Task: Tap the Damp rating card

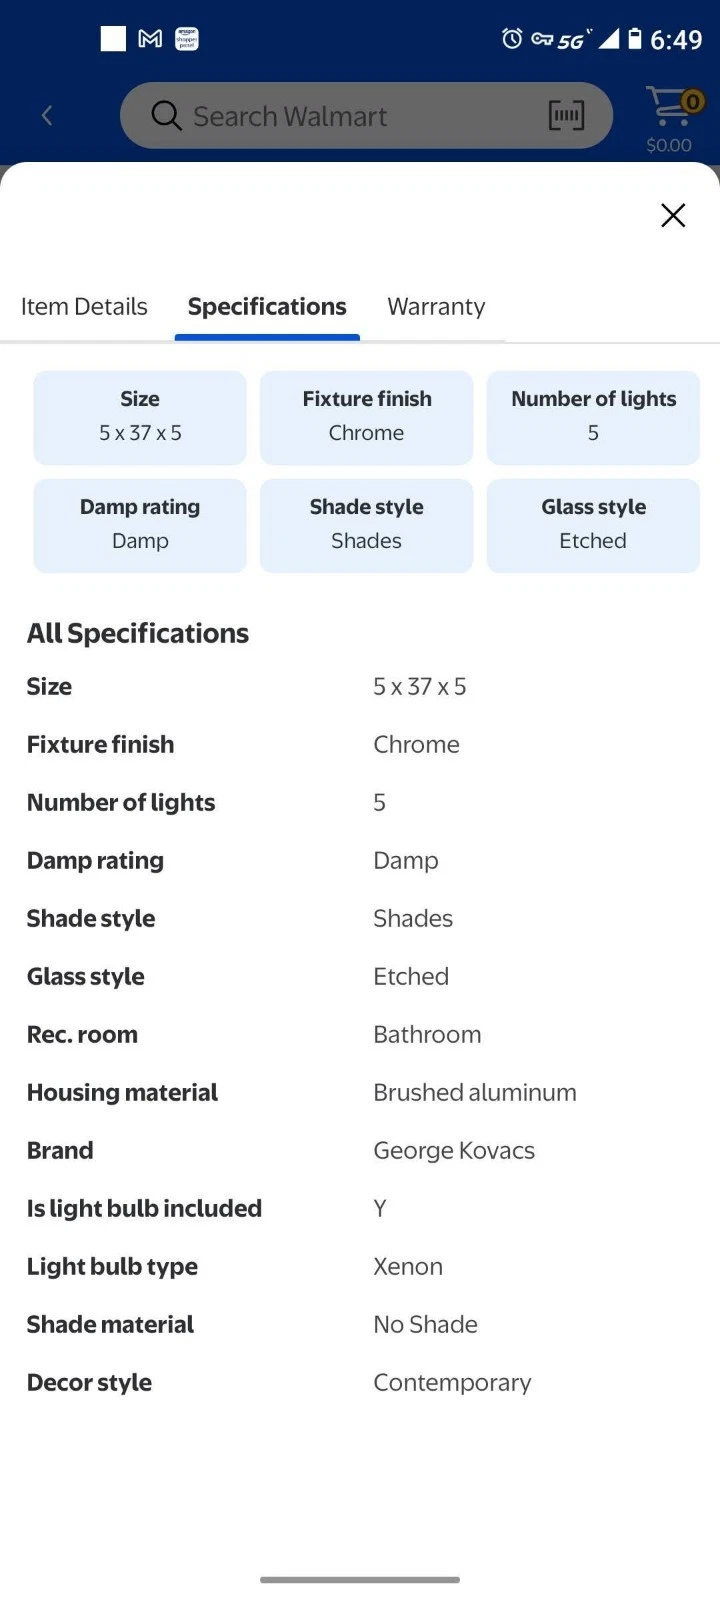Action: point(140,525)
